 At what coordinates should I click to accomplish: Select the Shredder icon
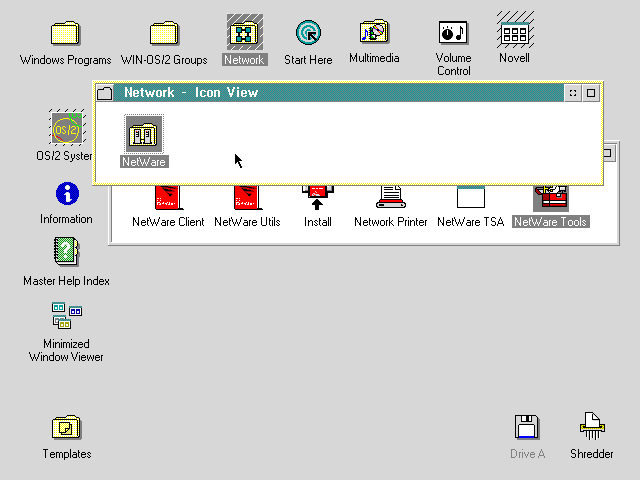[592, 426]
